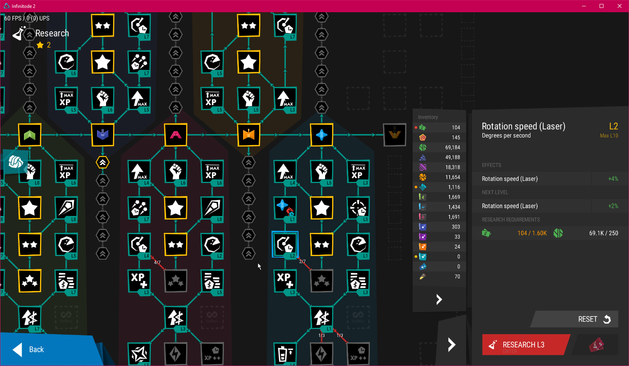Select the blue-purple tower node
The width and height of the screenshot is (629, 366).
103,135
